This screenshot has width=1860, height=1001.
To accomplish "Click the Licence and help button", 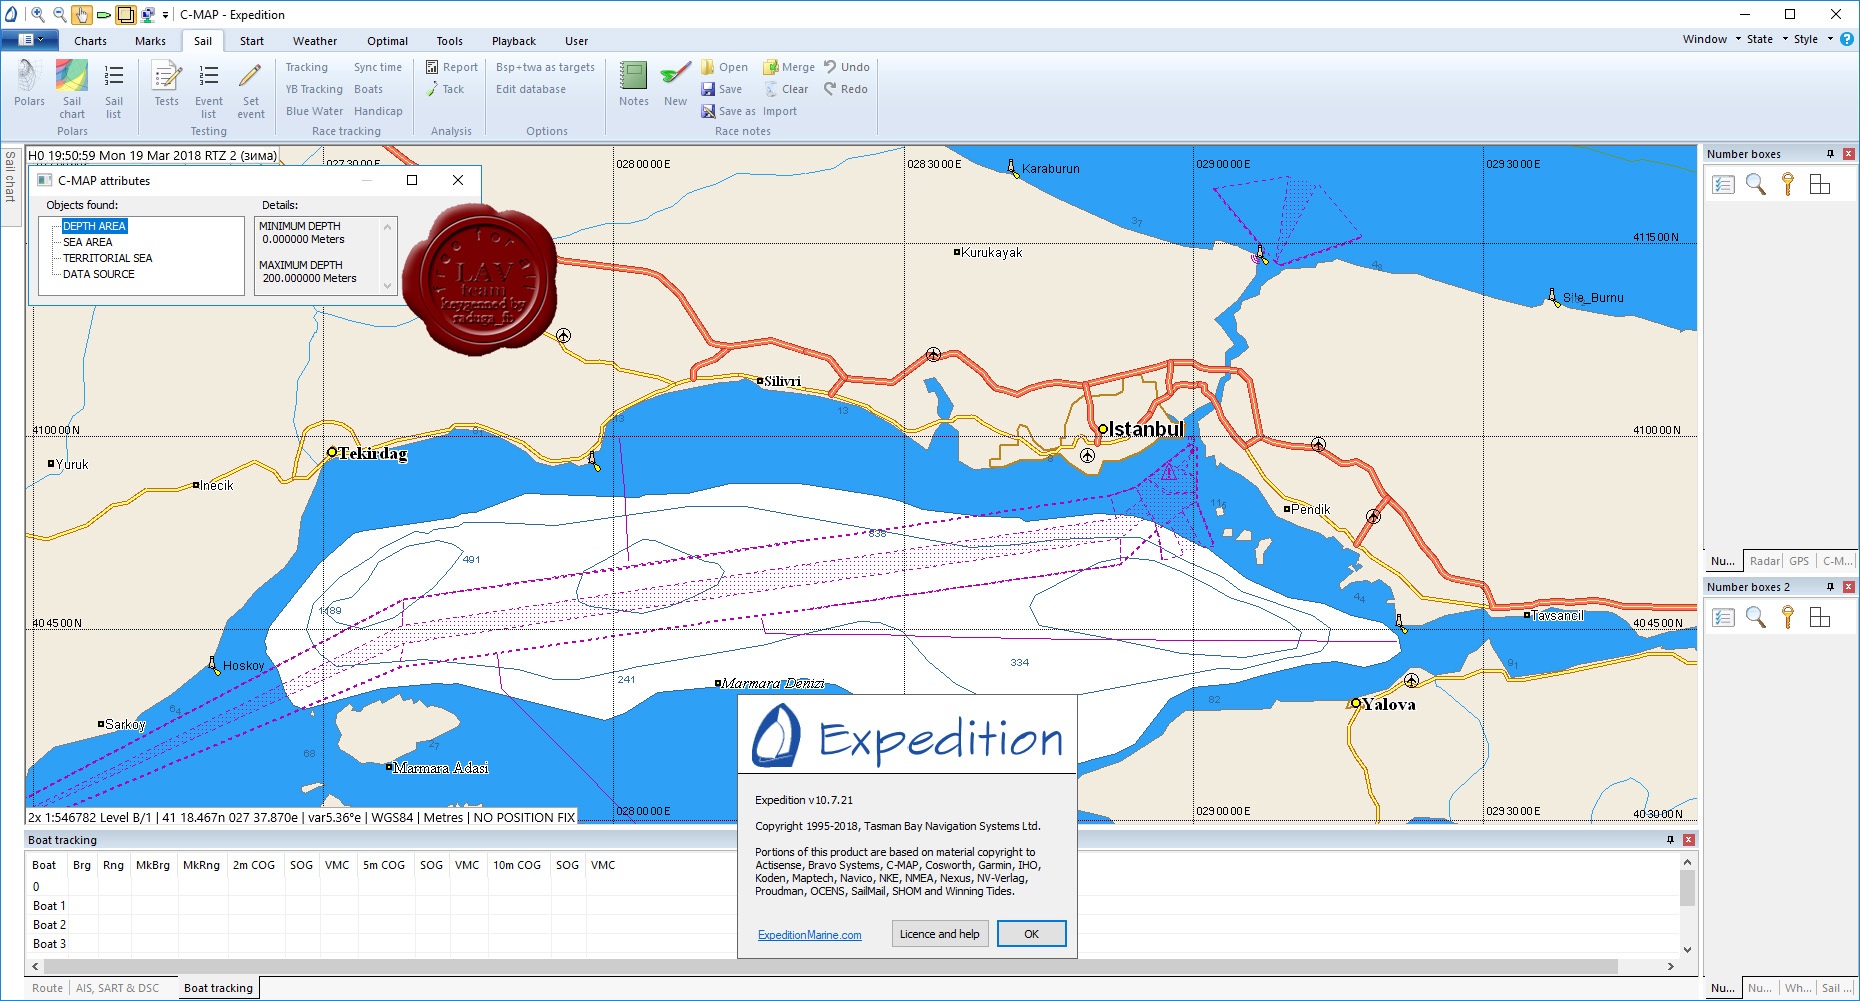I will pos(939,934).
